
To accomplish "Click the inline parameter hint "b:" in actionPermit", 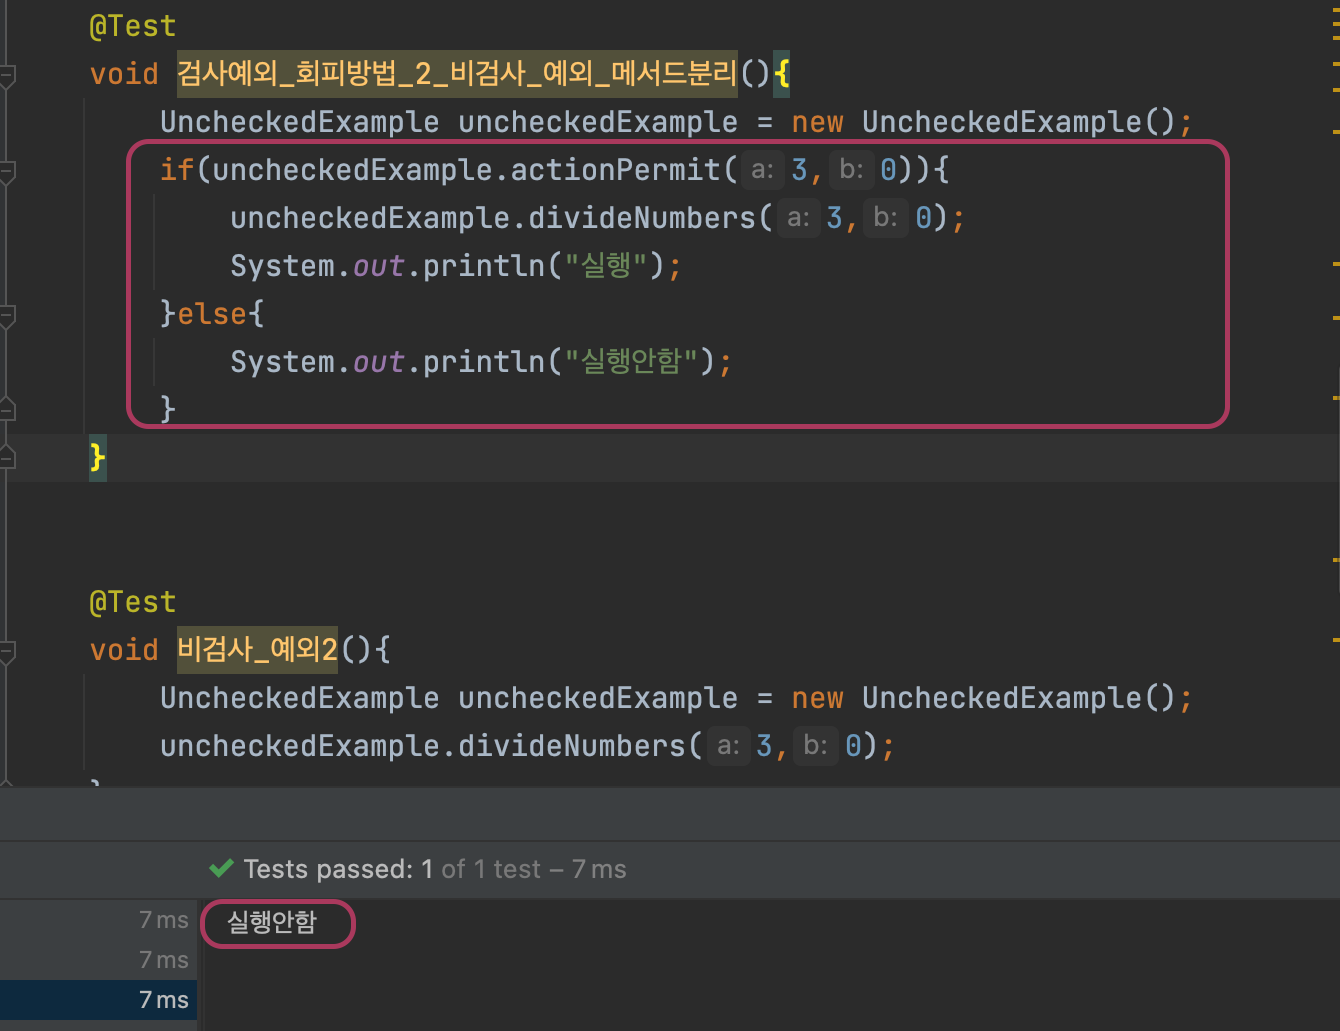I will (x=851, y=170).
